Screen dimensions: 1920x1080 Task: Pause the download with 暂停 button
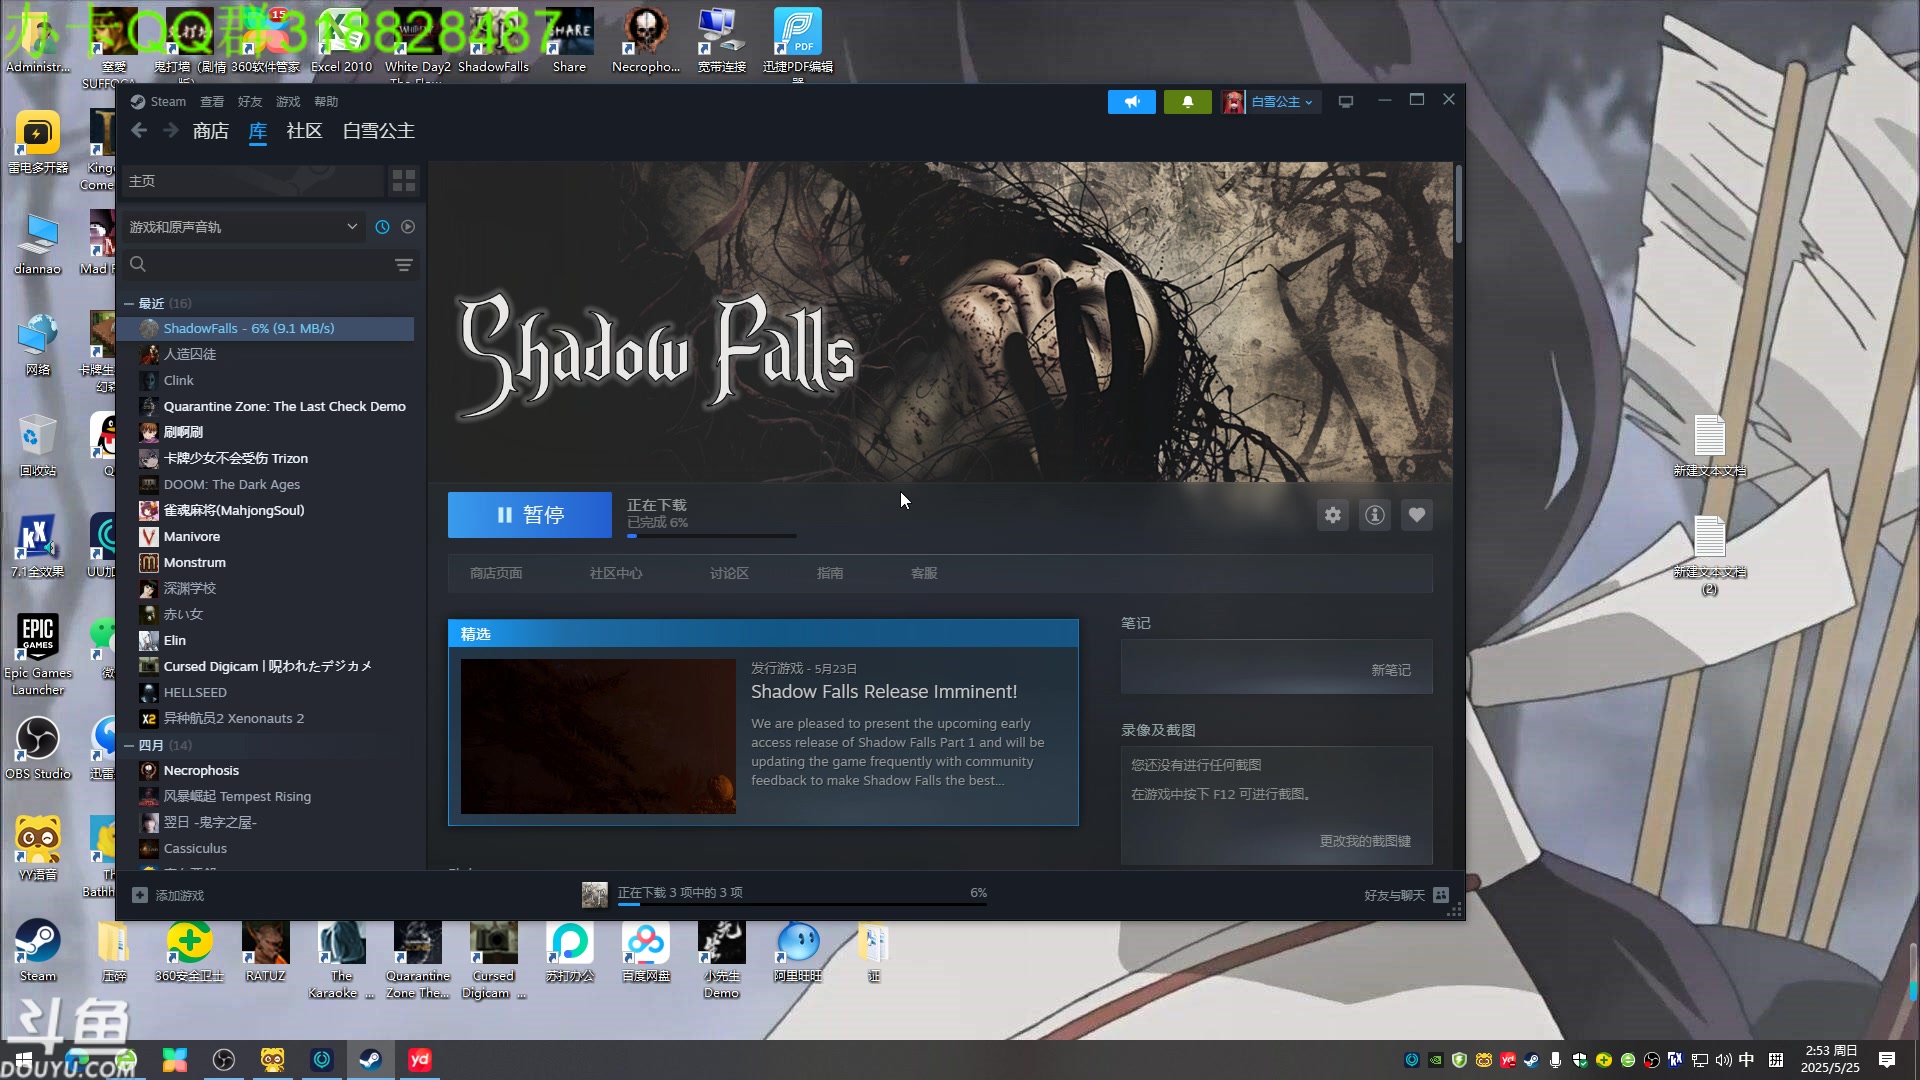[530, 515]
